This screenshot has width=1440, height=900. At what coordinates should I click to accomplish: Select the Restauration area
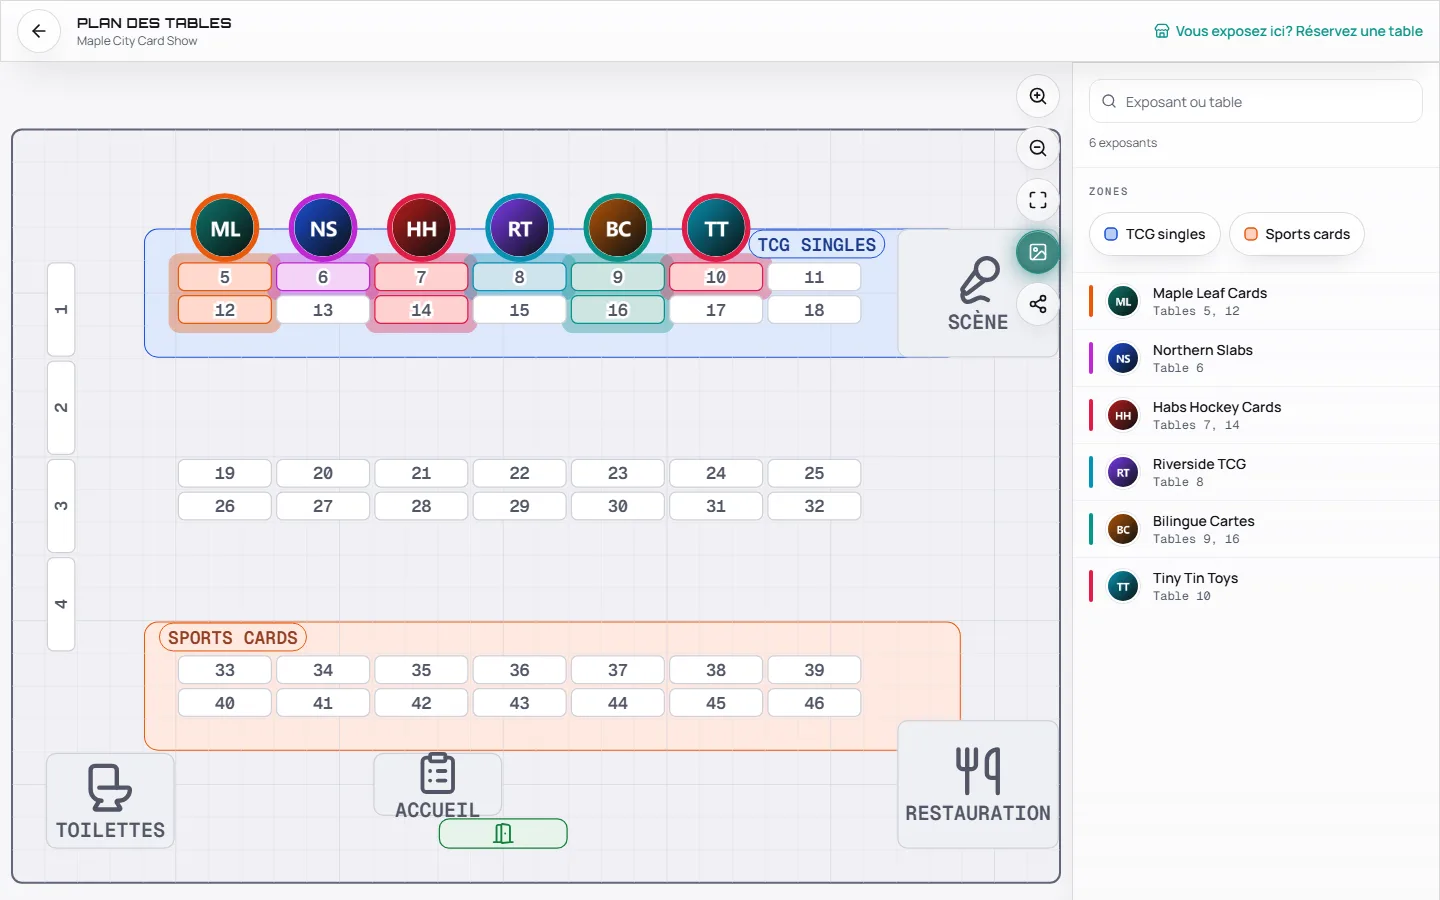[978, 785]
